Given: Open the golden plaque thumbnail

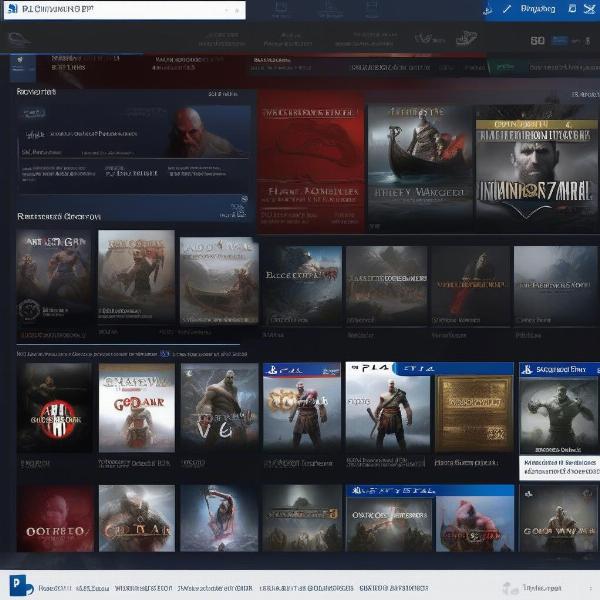Looking at the screenshot, I should tap(474, 413).
